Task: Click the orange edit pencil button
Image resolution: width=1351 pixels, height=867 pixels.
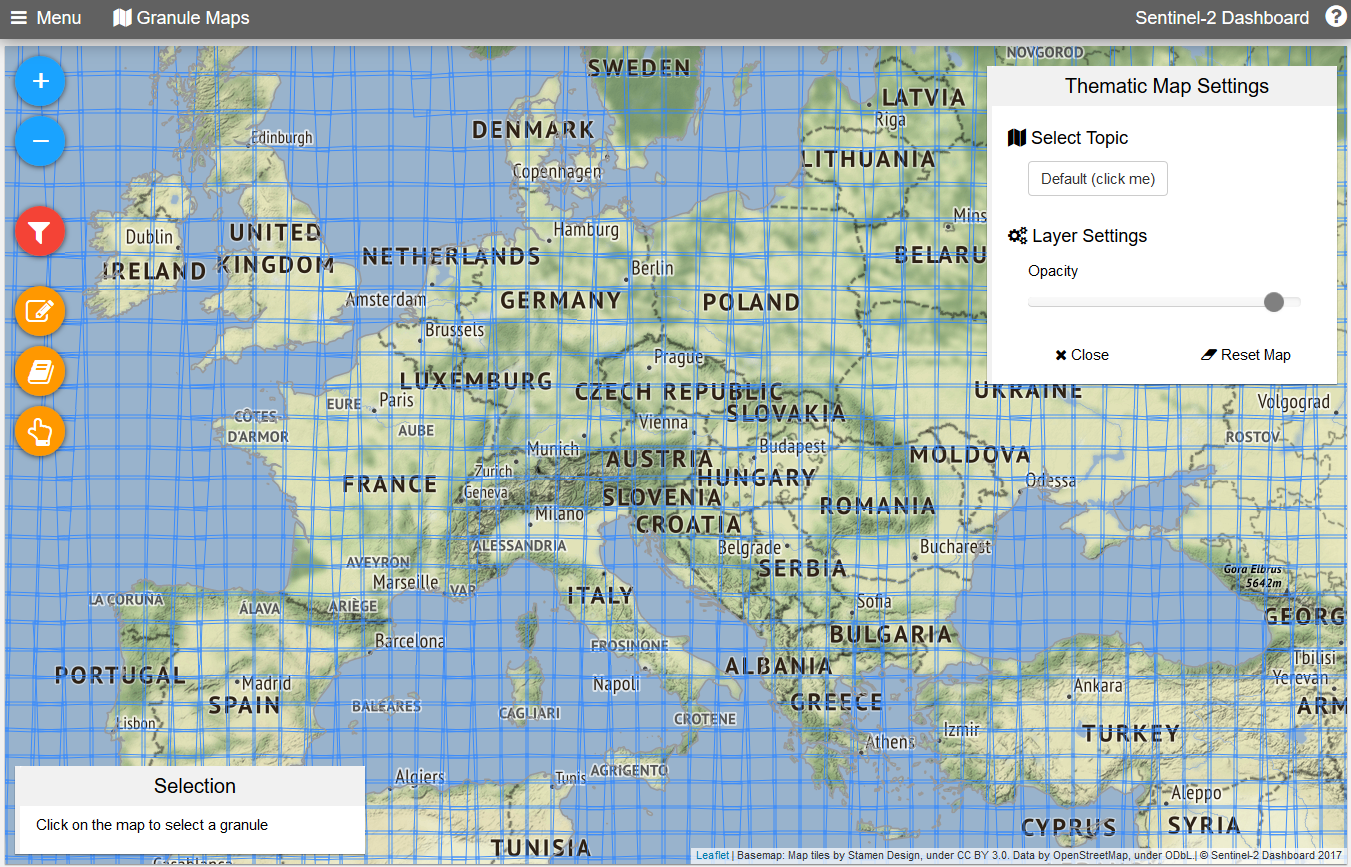Action: pyautogui.click(x=40, y=310)
